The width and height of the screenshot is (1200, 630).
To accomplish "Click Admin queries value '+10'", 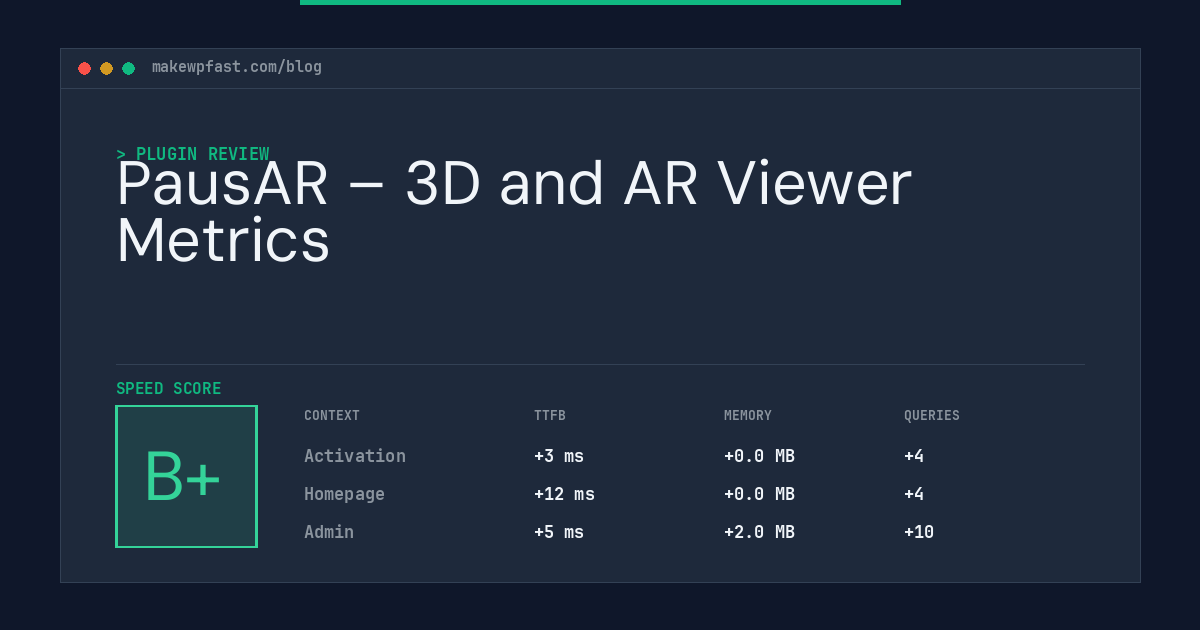I will coord(919,532).
